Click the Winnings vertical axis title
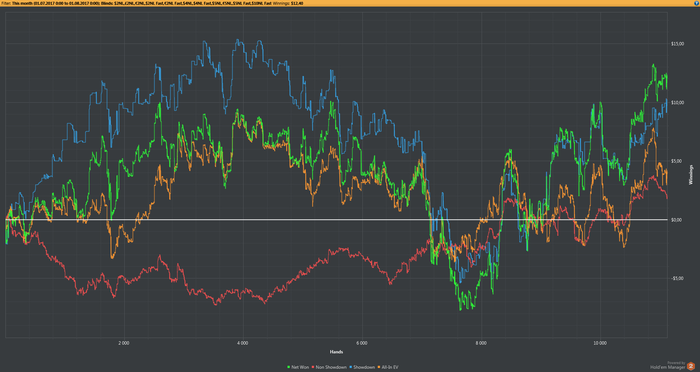 (691, 175)
